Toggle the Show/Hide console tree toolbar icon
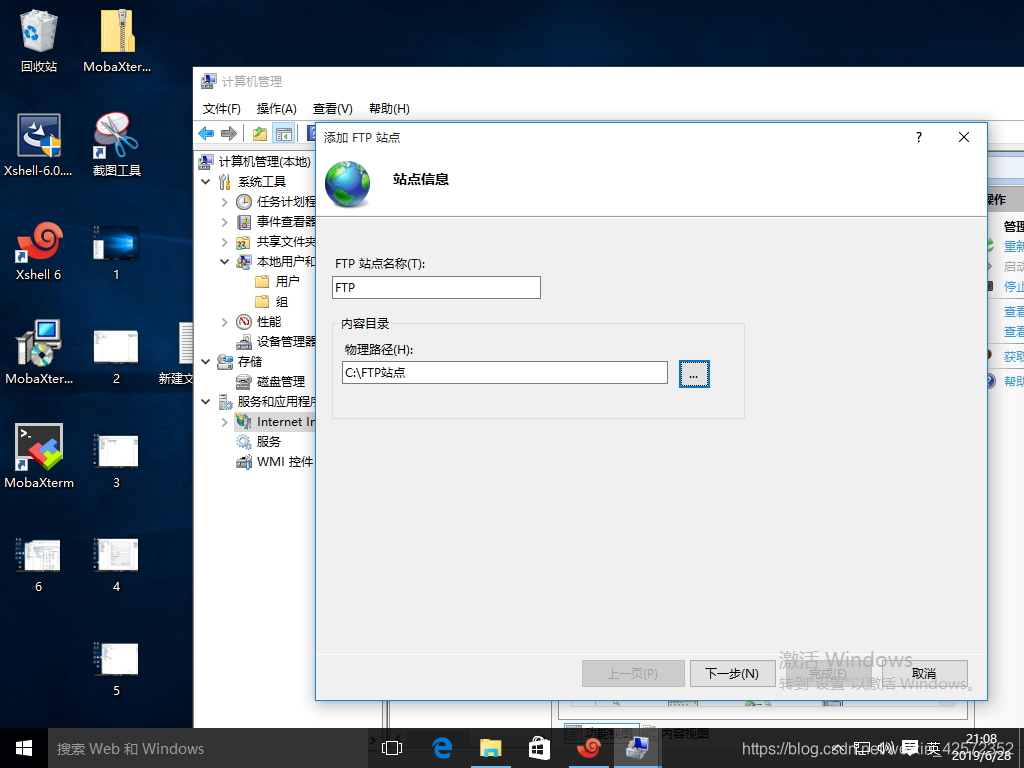Viewport: 1024px width, 768px height. click(283, 134)
